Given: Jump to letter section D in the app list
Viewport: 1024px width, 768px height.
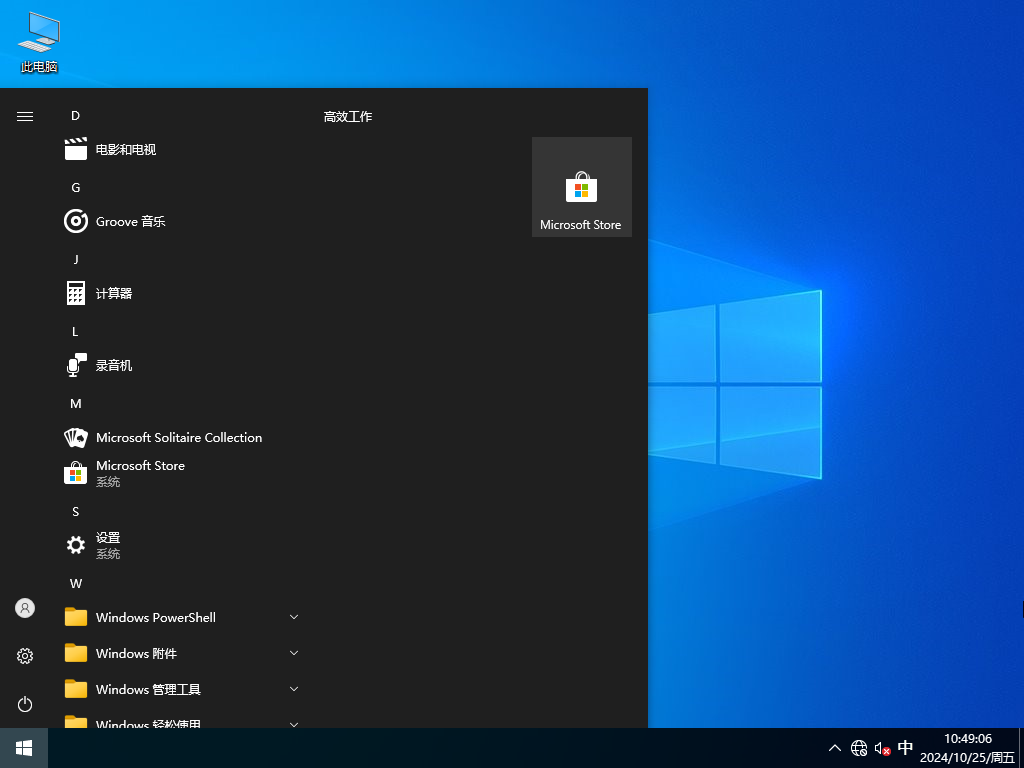Looking at the screenshot, I should point(75,115).
